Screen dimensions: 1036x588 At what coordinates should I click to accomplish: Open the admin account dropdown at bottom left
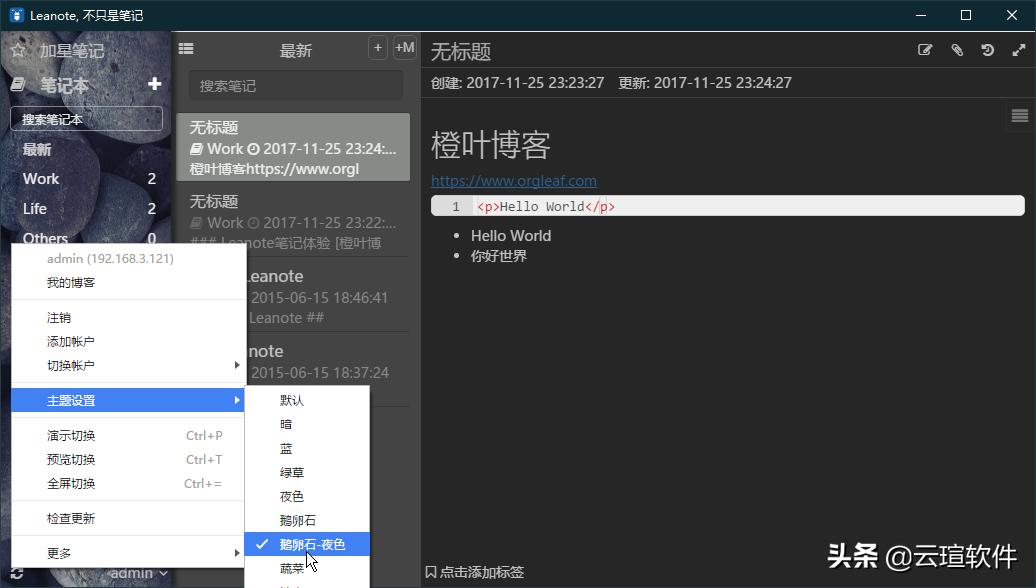click(x=136, y=572)
